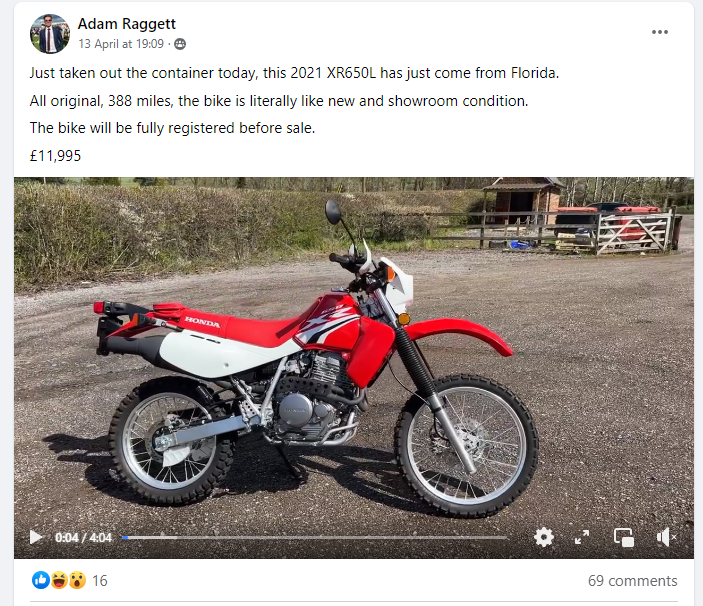The height and width of the screenshot is (606, 703).
Task: Play the motorcycle video
Action: coord(36,537)
